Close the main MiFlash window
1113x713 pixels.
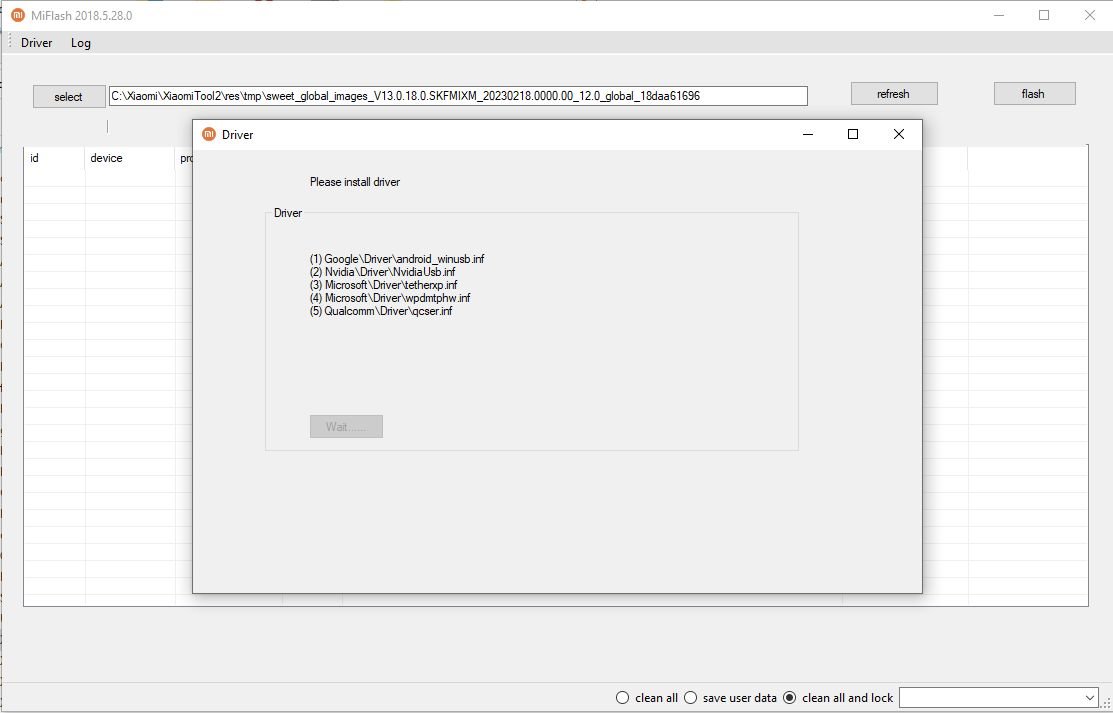pos(1090,15)
